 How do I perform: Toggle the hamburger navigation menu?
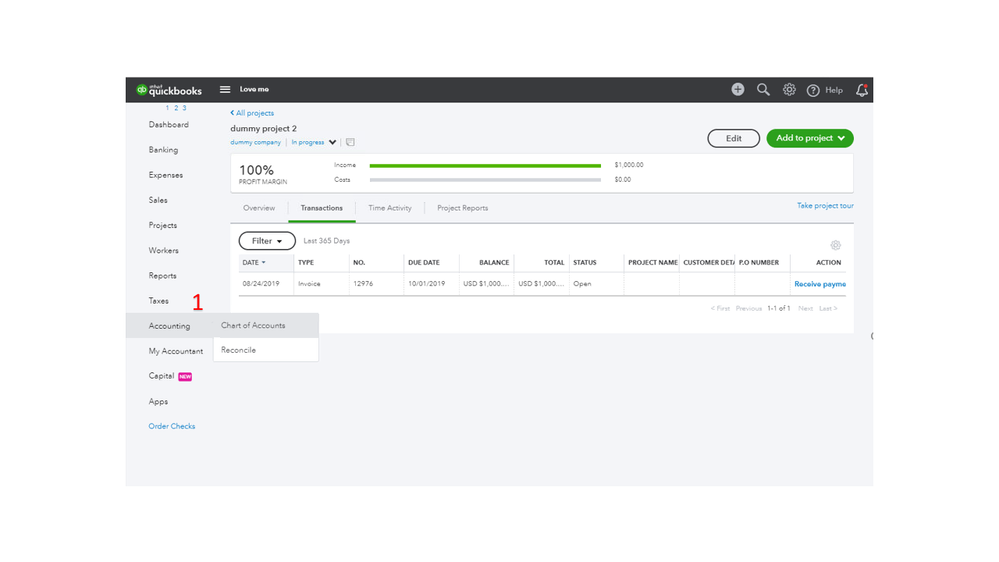[225, 89]
